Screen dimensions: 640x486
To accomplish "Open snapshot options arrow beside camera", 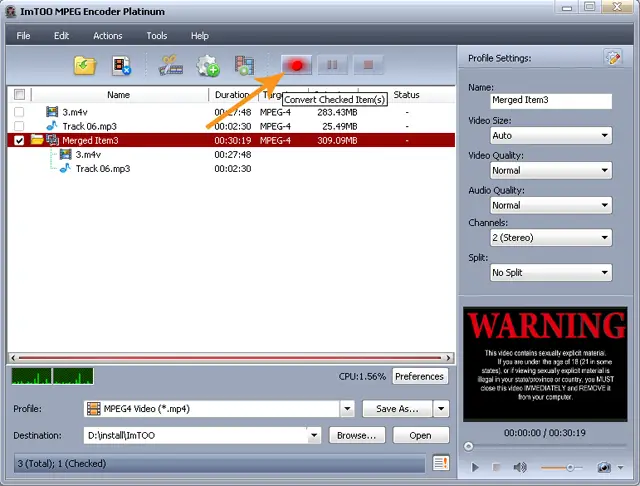I will pos(620,467).
